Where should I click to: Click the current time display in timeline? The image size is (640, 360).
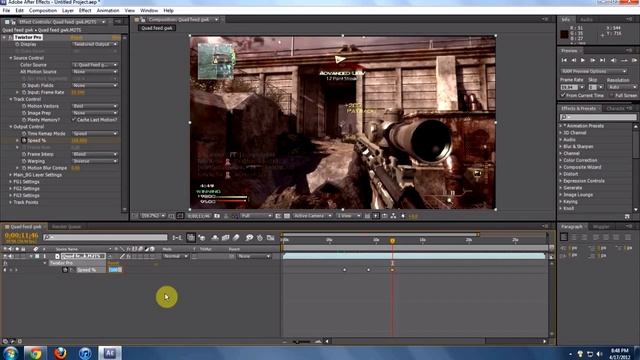[21, 236]
